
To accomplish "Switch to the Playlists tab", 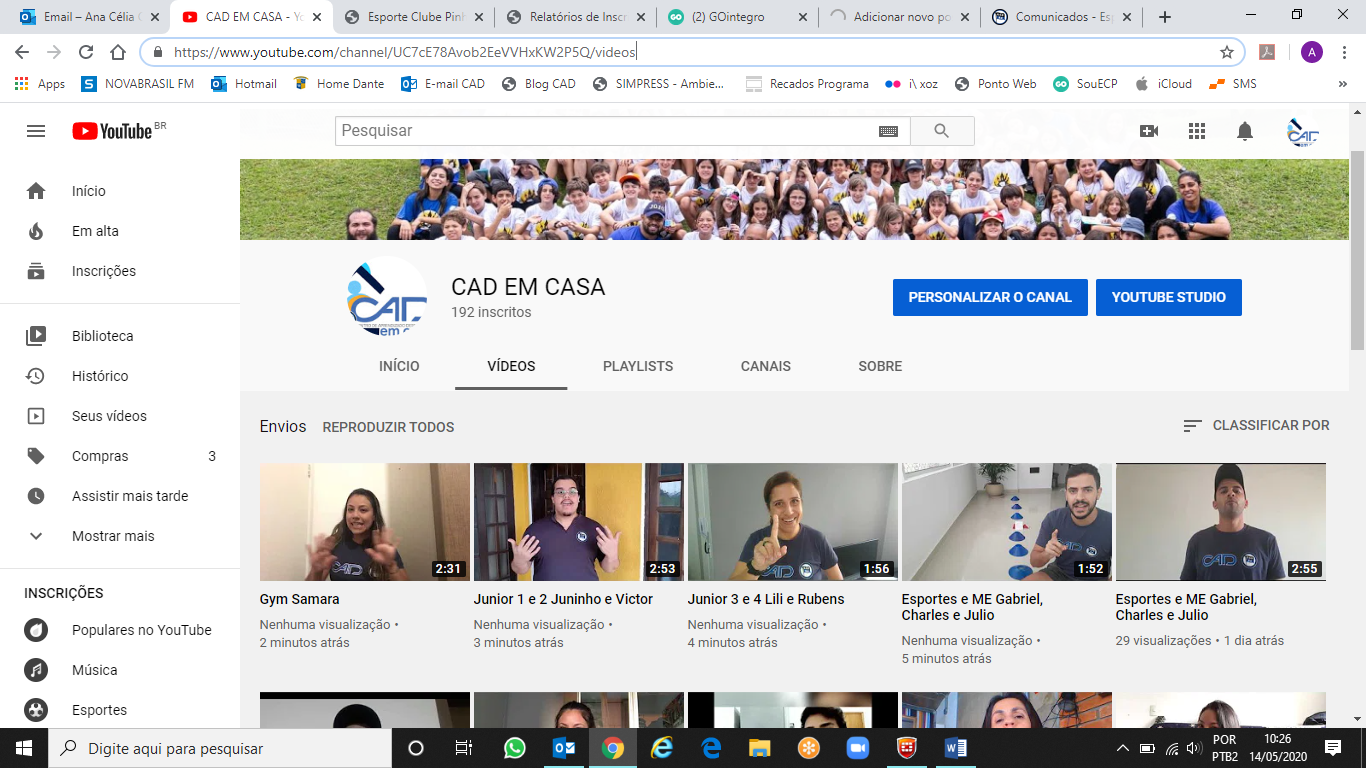I will [x=638, y=366].
